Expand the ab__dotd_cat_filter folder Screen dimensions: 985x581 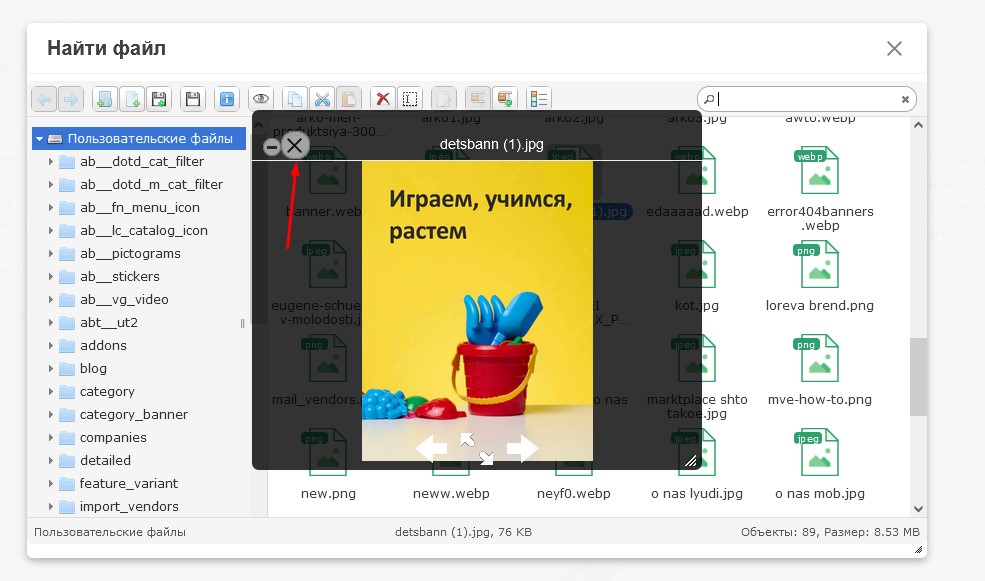[x=51, y=162]
